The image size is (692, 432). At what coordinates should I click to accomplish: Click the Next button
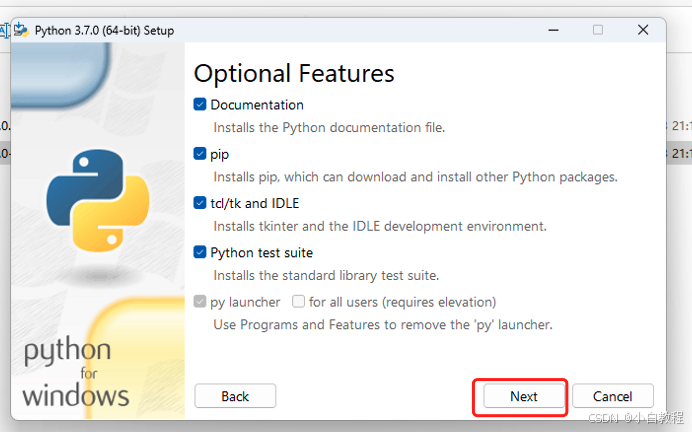[524, 396]
